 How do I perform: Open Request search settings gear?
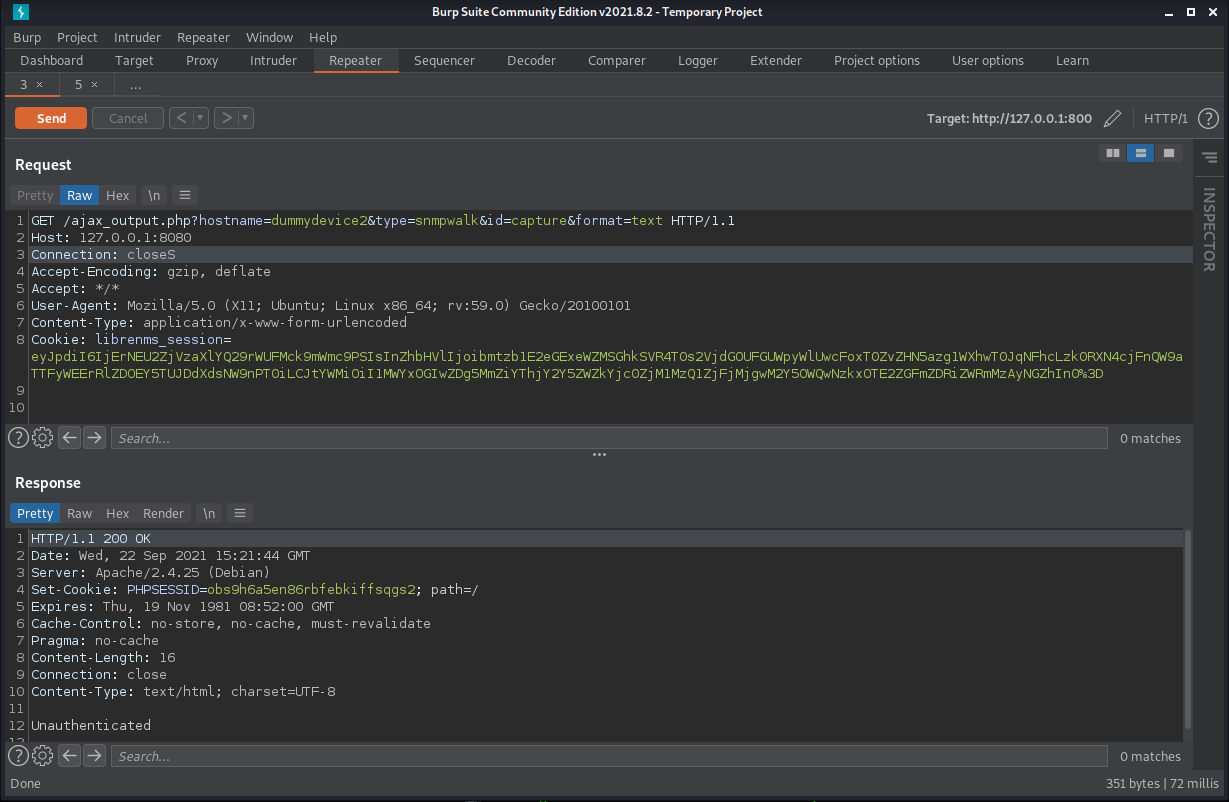tap(43, 438)
